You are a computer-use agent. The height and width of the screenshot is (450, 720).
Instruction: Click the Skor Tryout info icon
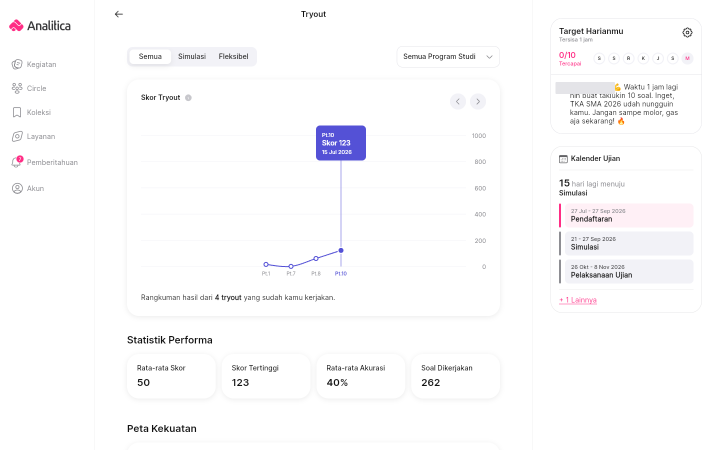click(x=188, y=97)
